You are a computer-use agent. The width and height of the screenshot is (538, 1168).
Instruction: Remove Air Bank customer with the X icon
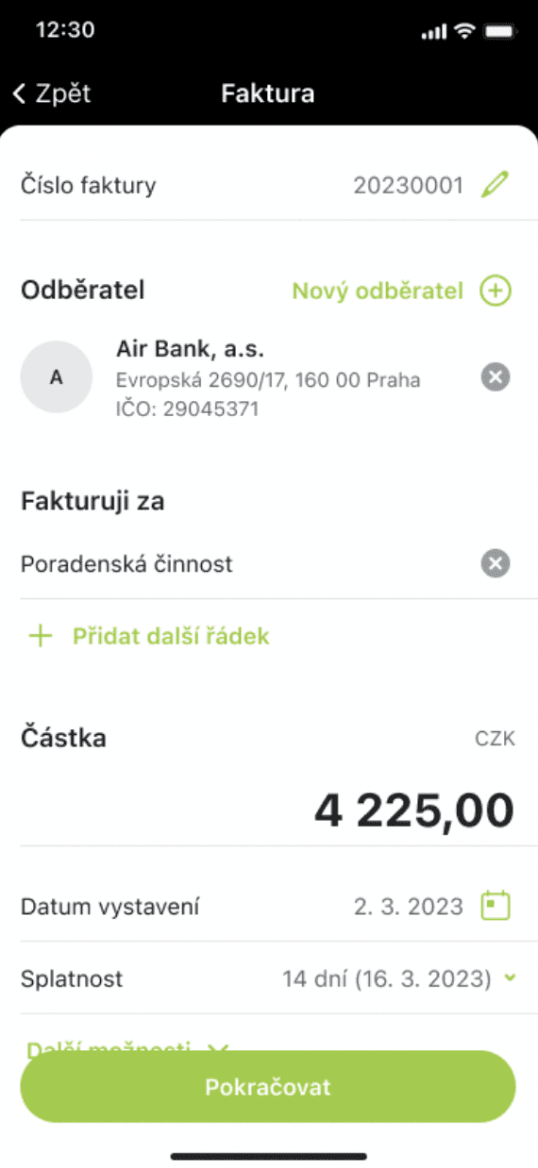click(496, 378)
